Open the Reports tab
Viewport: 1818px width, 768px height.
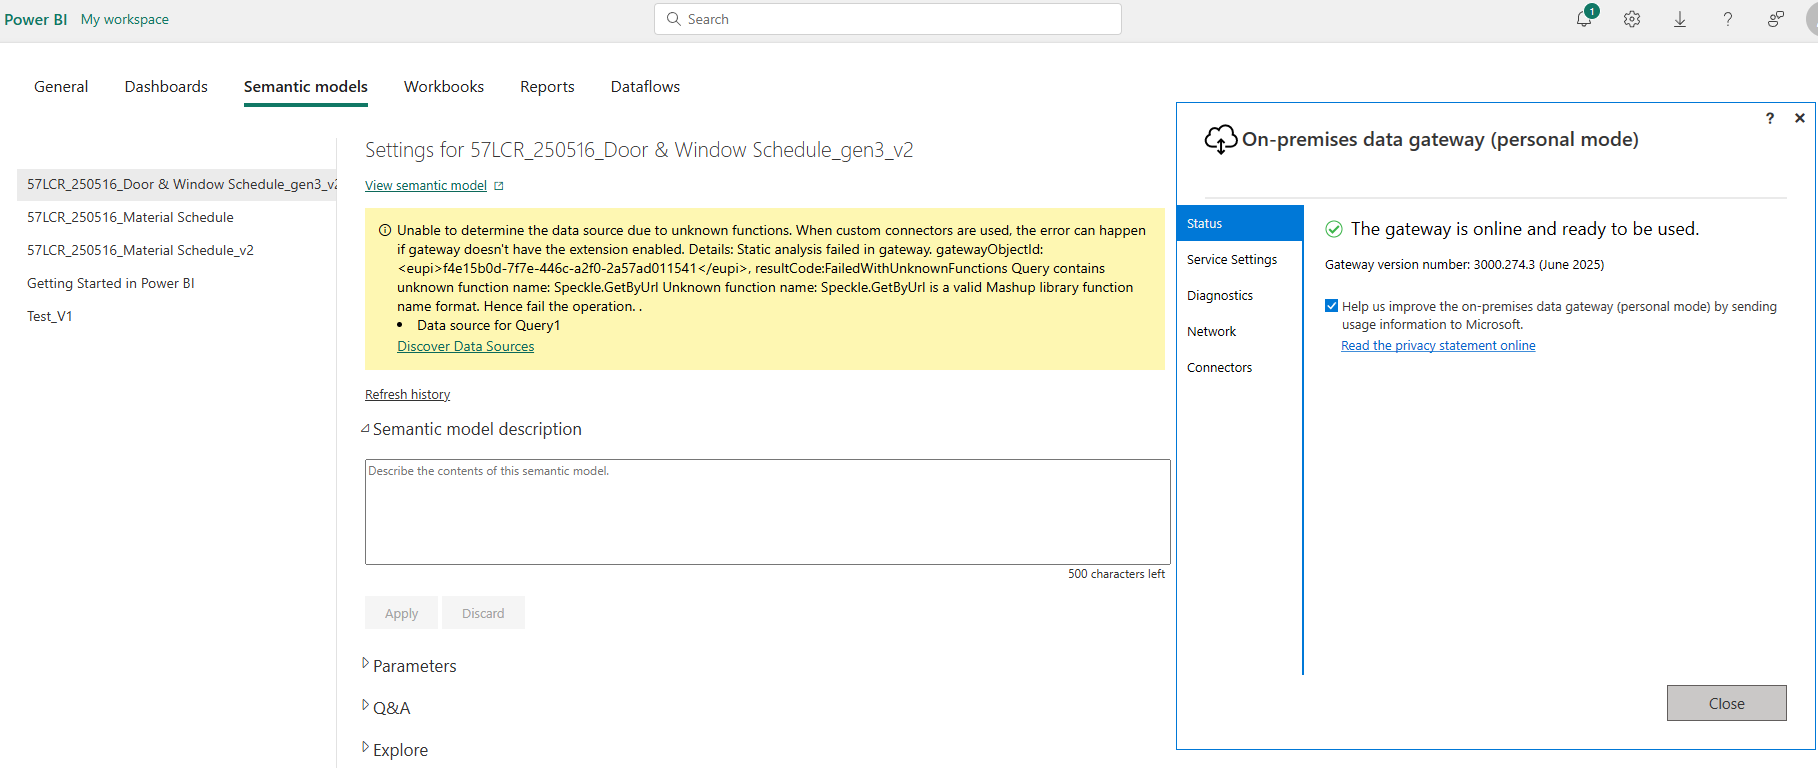click(547, 87)
